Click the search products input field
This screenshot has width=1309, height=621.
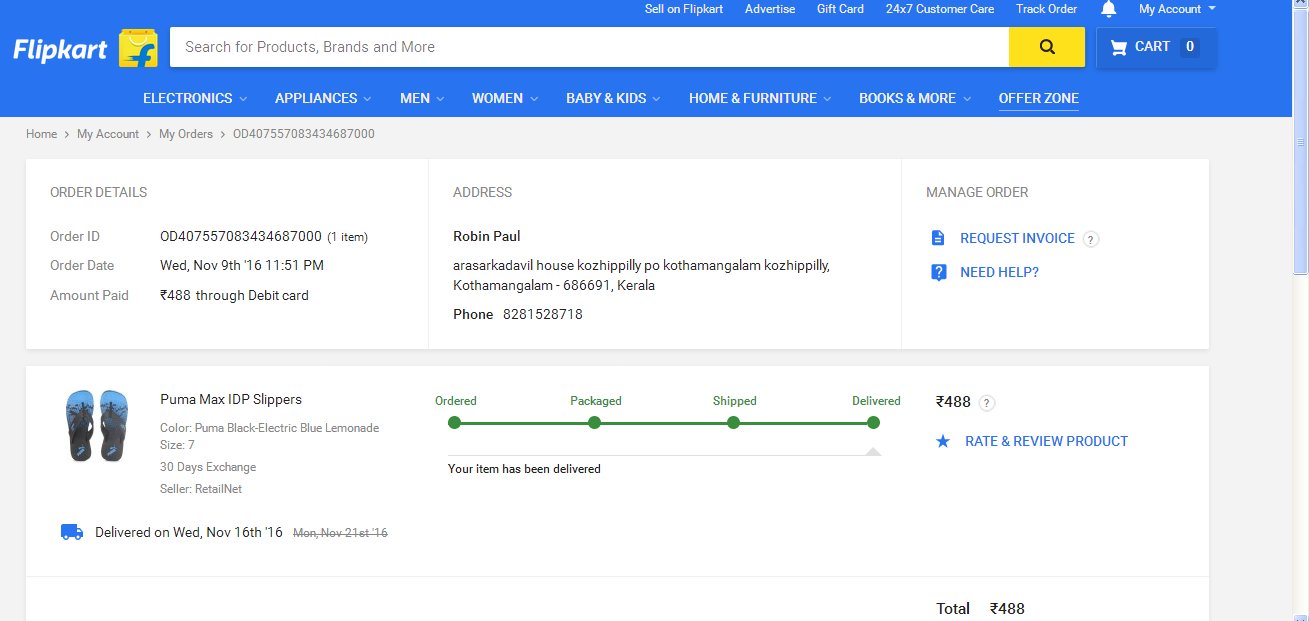589,47
